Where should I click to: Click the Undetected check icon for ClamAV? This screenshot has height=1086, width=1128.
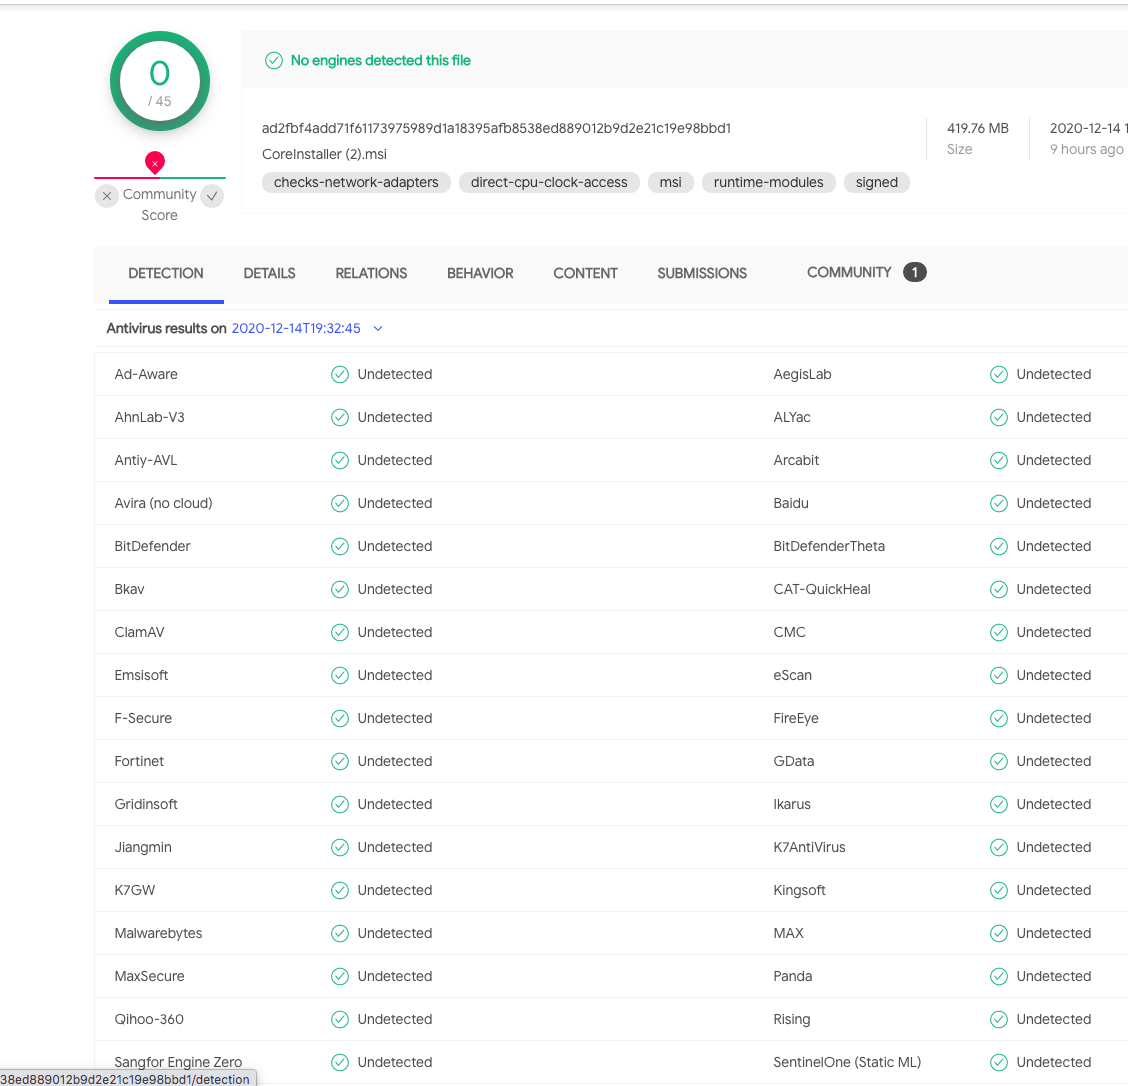[x=340, y=632]
